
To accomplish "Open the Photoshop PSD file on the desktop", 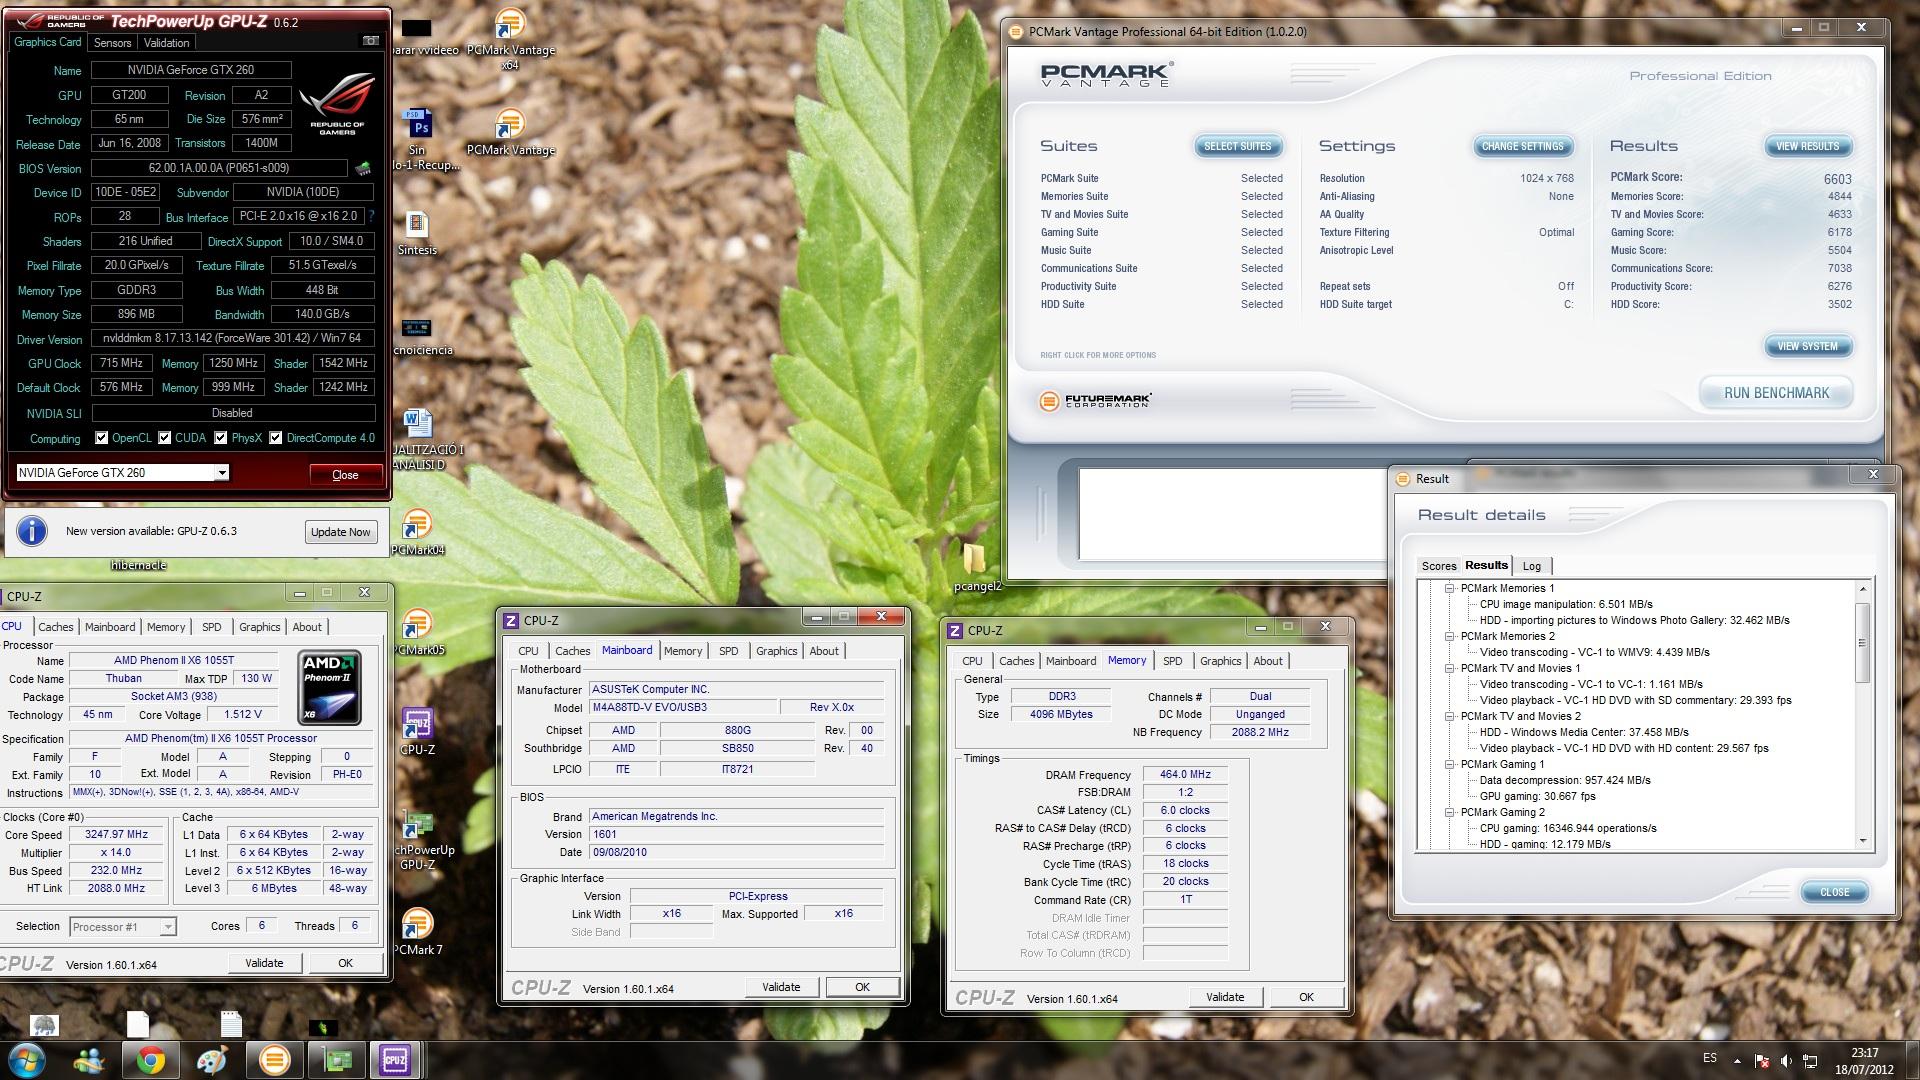I will pos(418,125).
